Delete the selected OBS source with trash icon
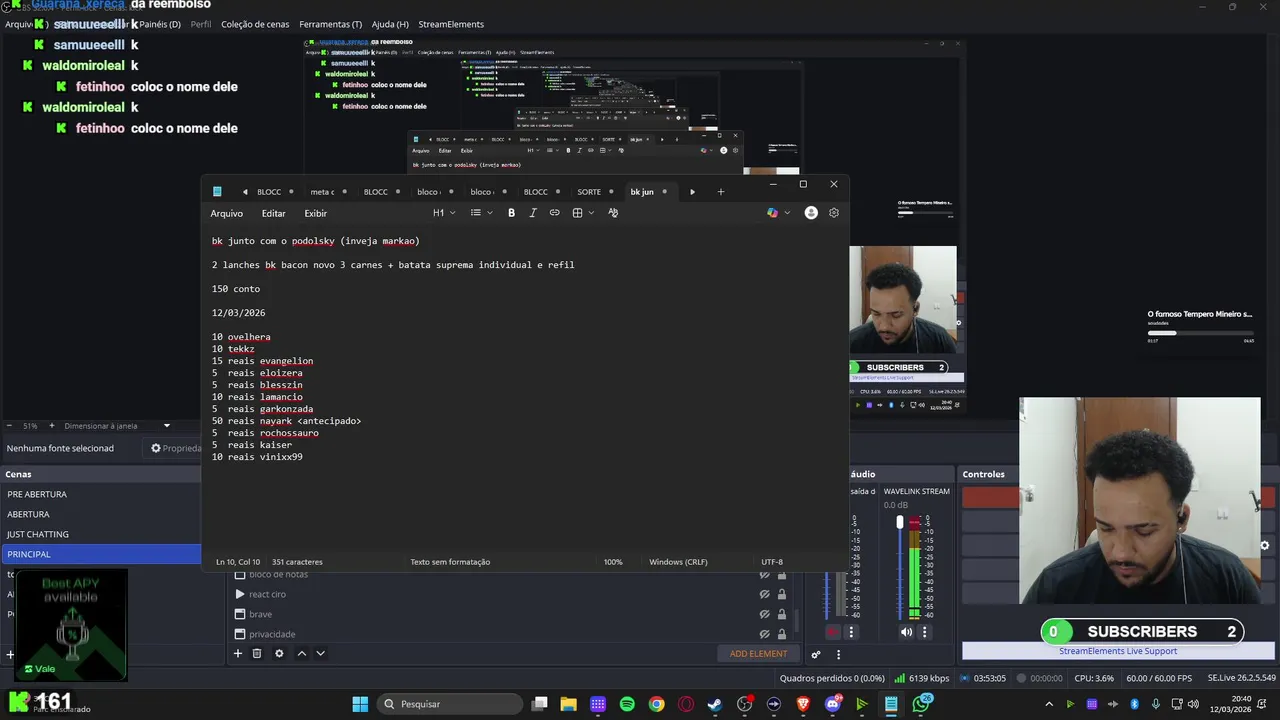Screen dimensions: 1280x720 click(257, 653)
